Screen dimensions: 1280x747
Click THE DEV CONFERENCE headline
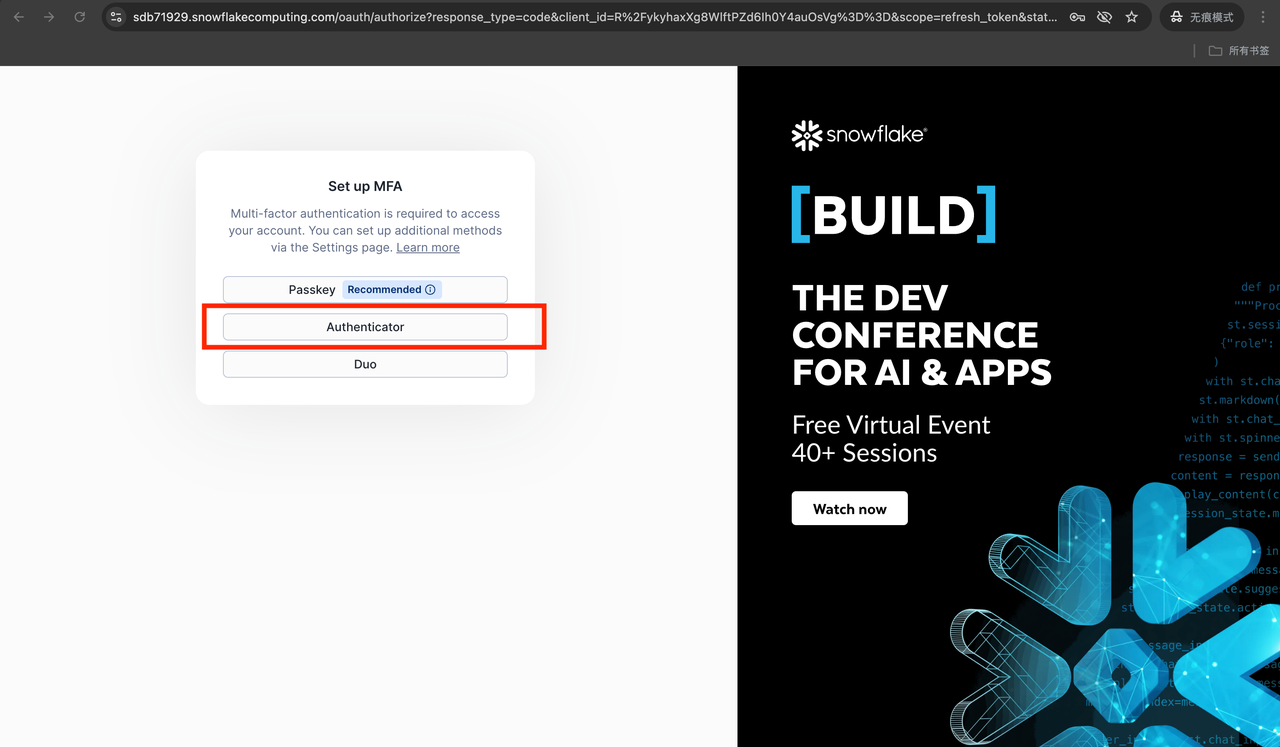tap(921, 335)
